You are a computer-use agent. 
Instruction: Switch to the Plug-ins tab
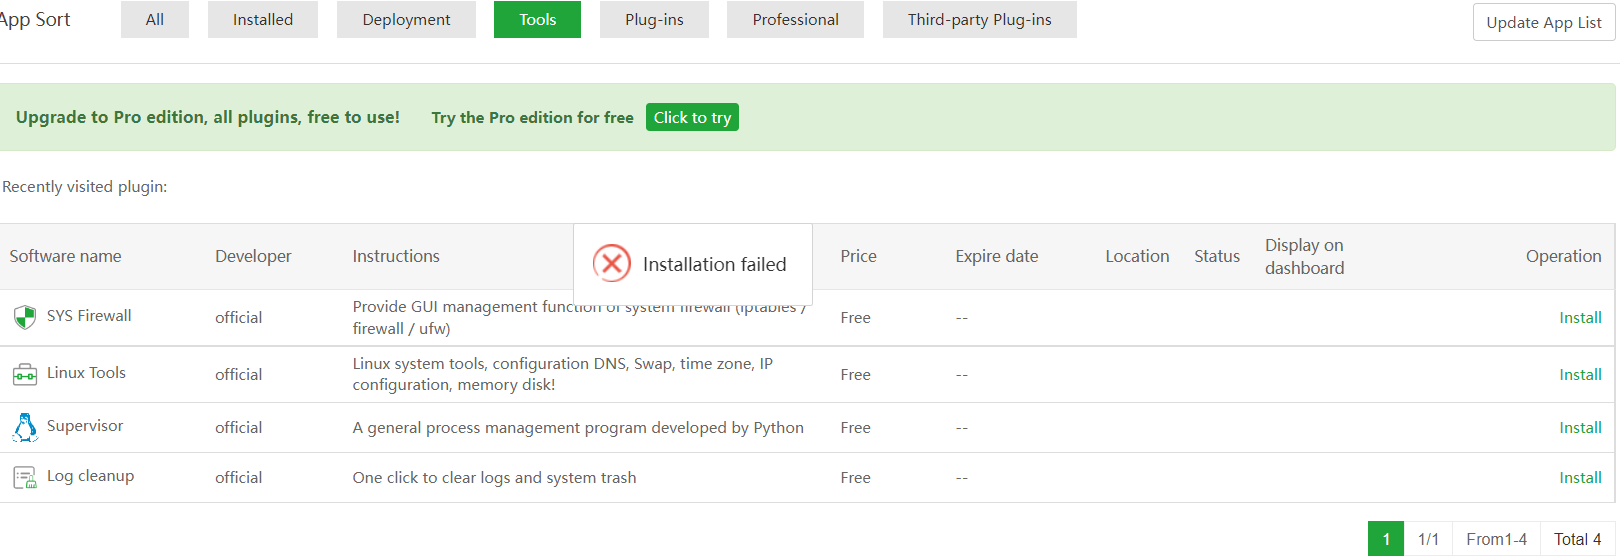pos(654,20)
